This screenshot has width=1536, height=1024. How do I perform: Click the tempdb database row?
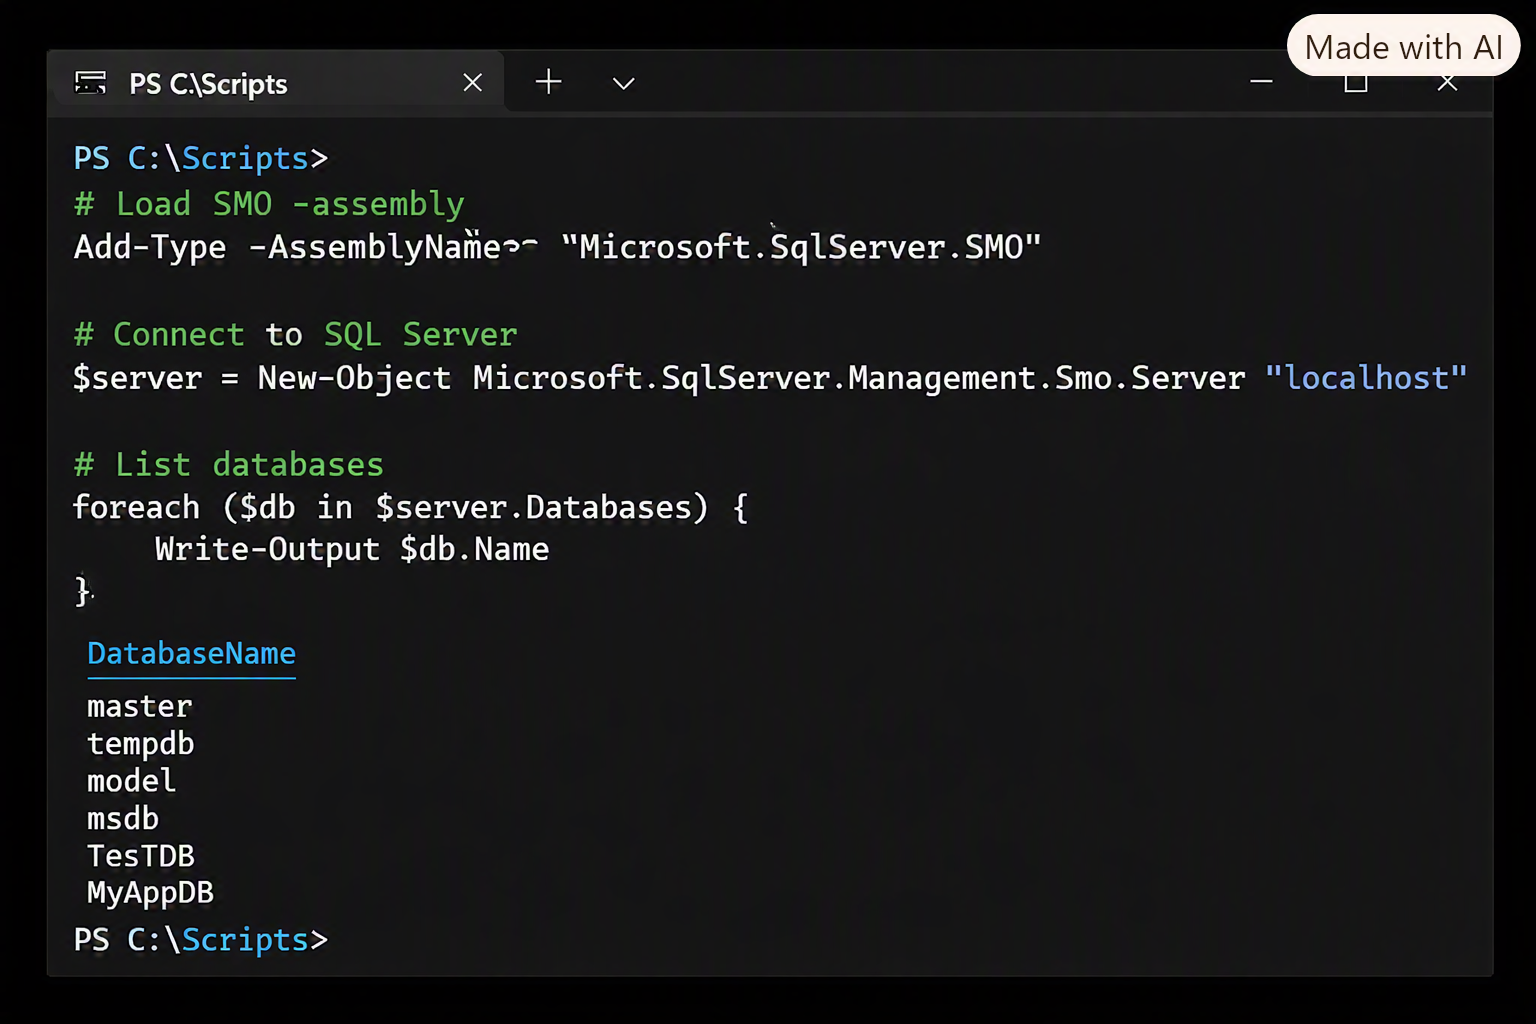(x=141, y=744)
